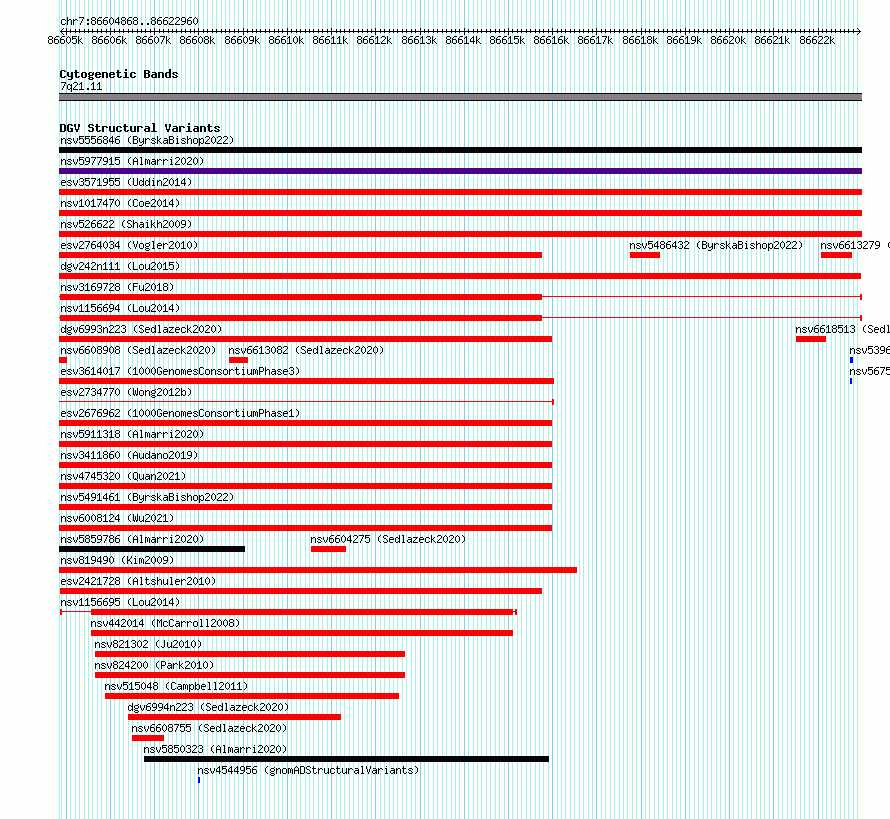Click nsv819490 (Kim2009) label
Image resolution: width=890 pixels, height=819 pixels.
point(117,560)
